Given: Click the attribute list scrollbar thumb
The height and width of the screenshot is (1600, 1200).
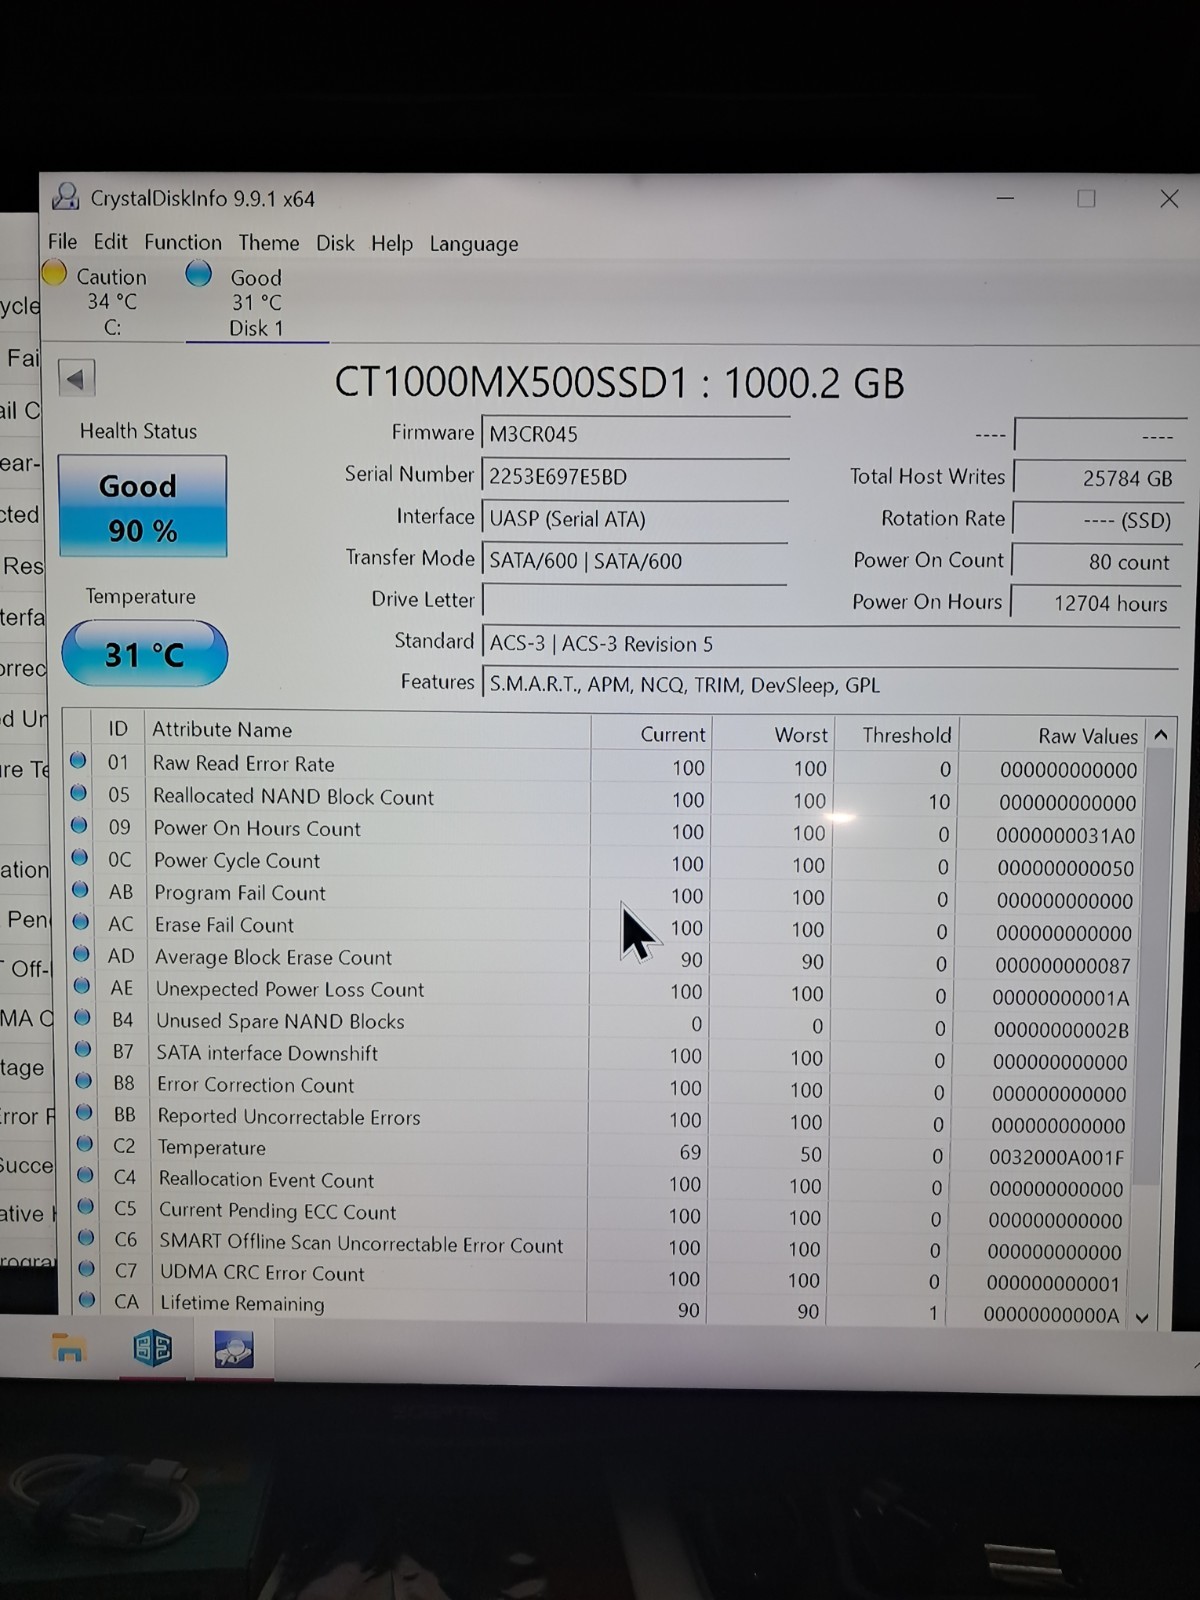Looking at the screenshot, I should pos(1154,966).
